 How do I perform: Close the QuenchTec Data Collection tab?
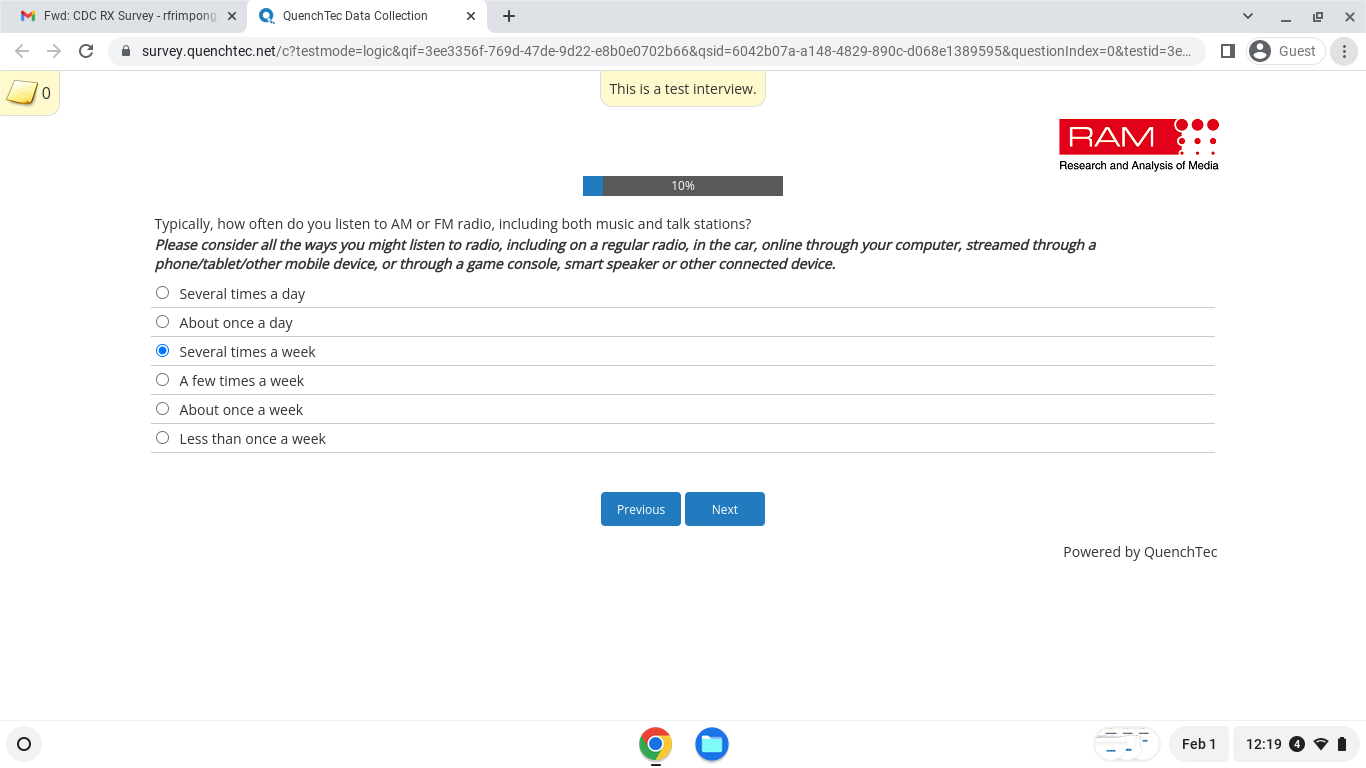pos(471,16)
